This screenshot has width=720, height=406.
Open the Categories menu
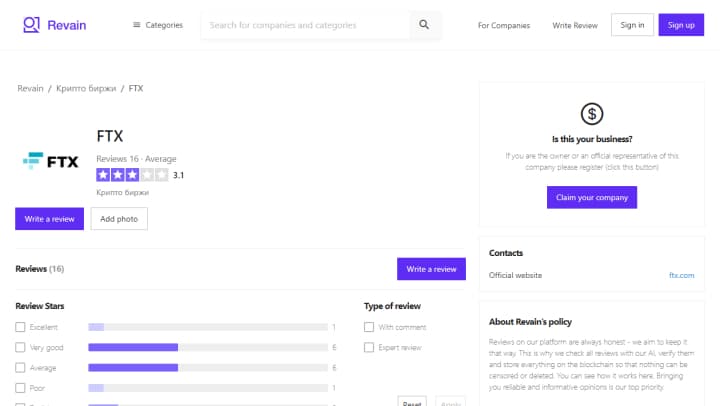158,25
